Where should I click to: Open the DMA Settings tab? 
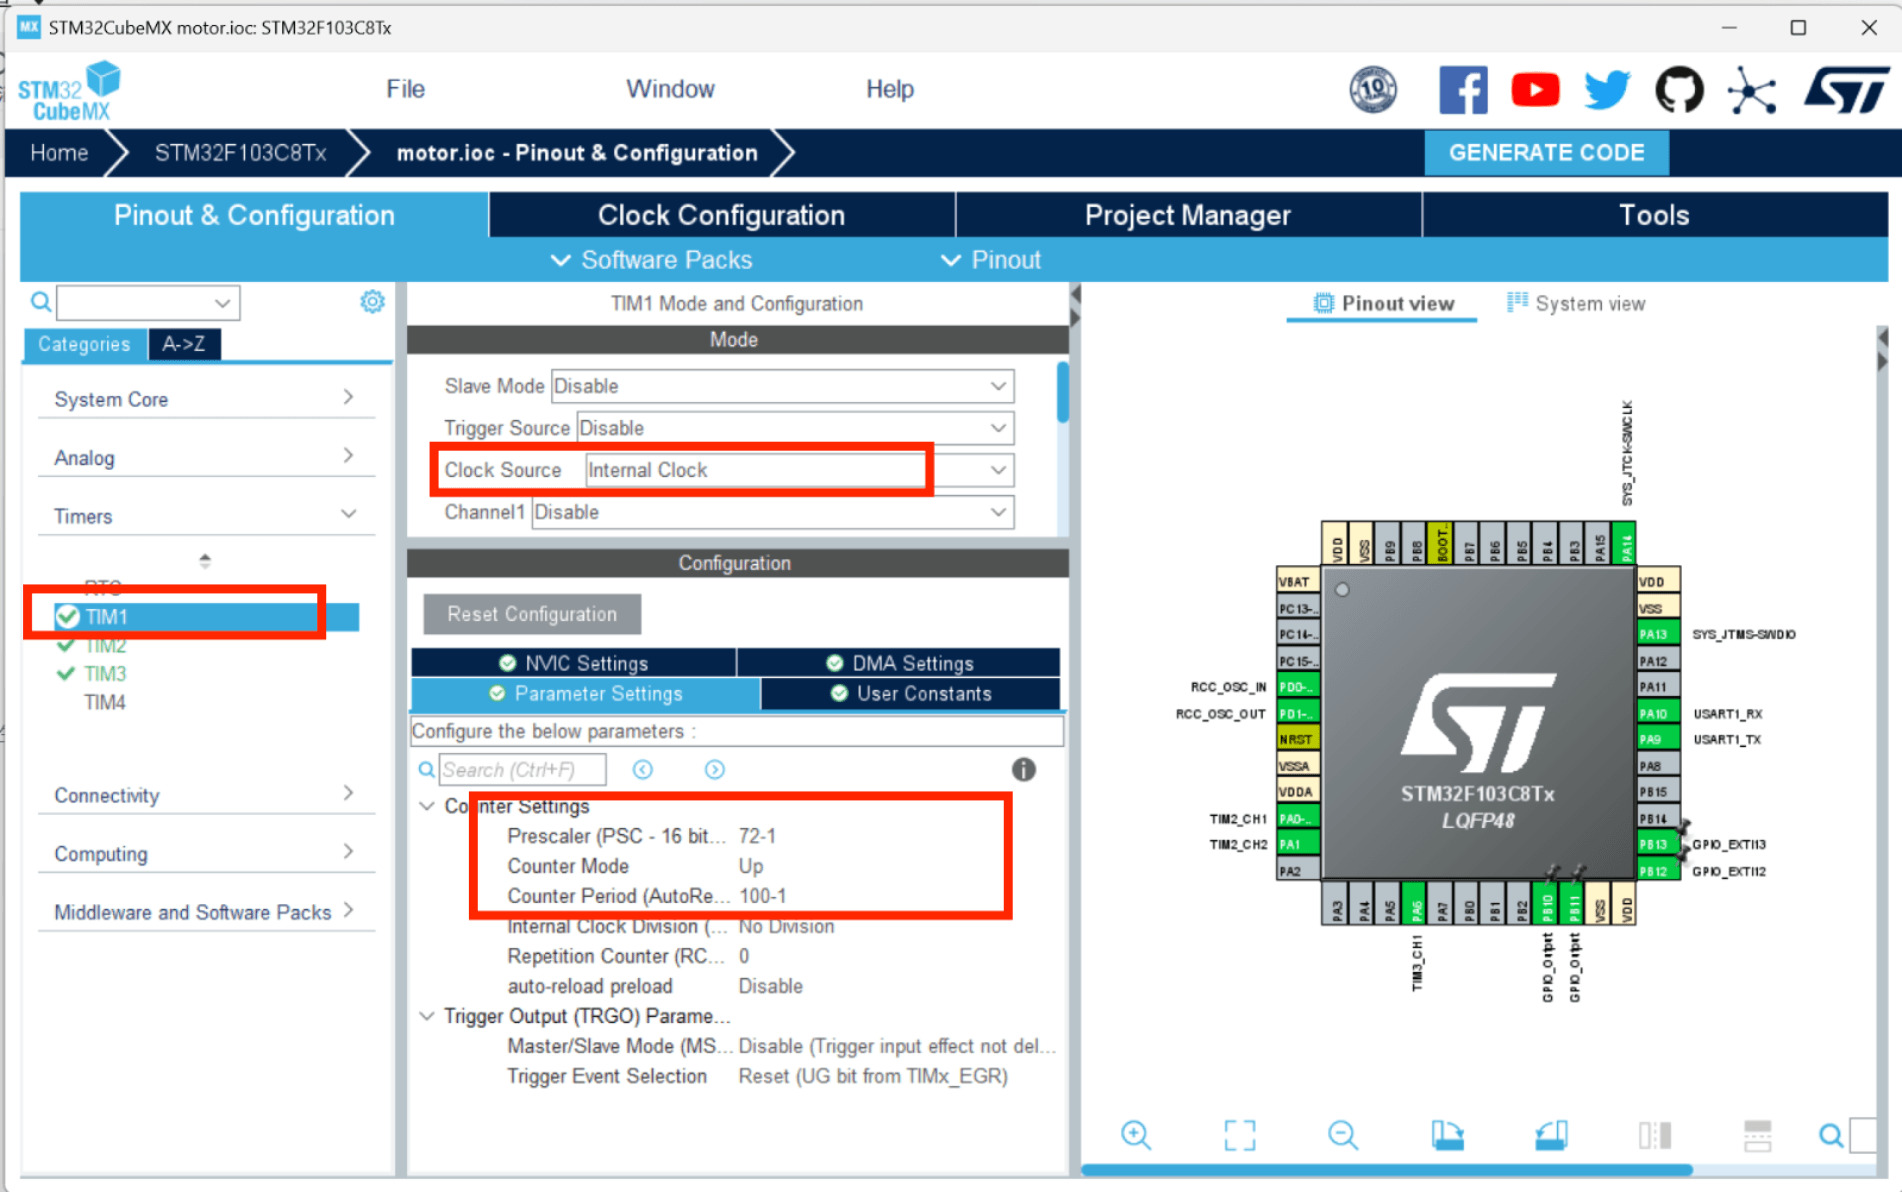point(899,663)
